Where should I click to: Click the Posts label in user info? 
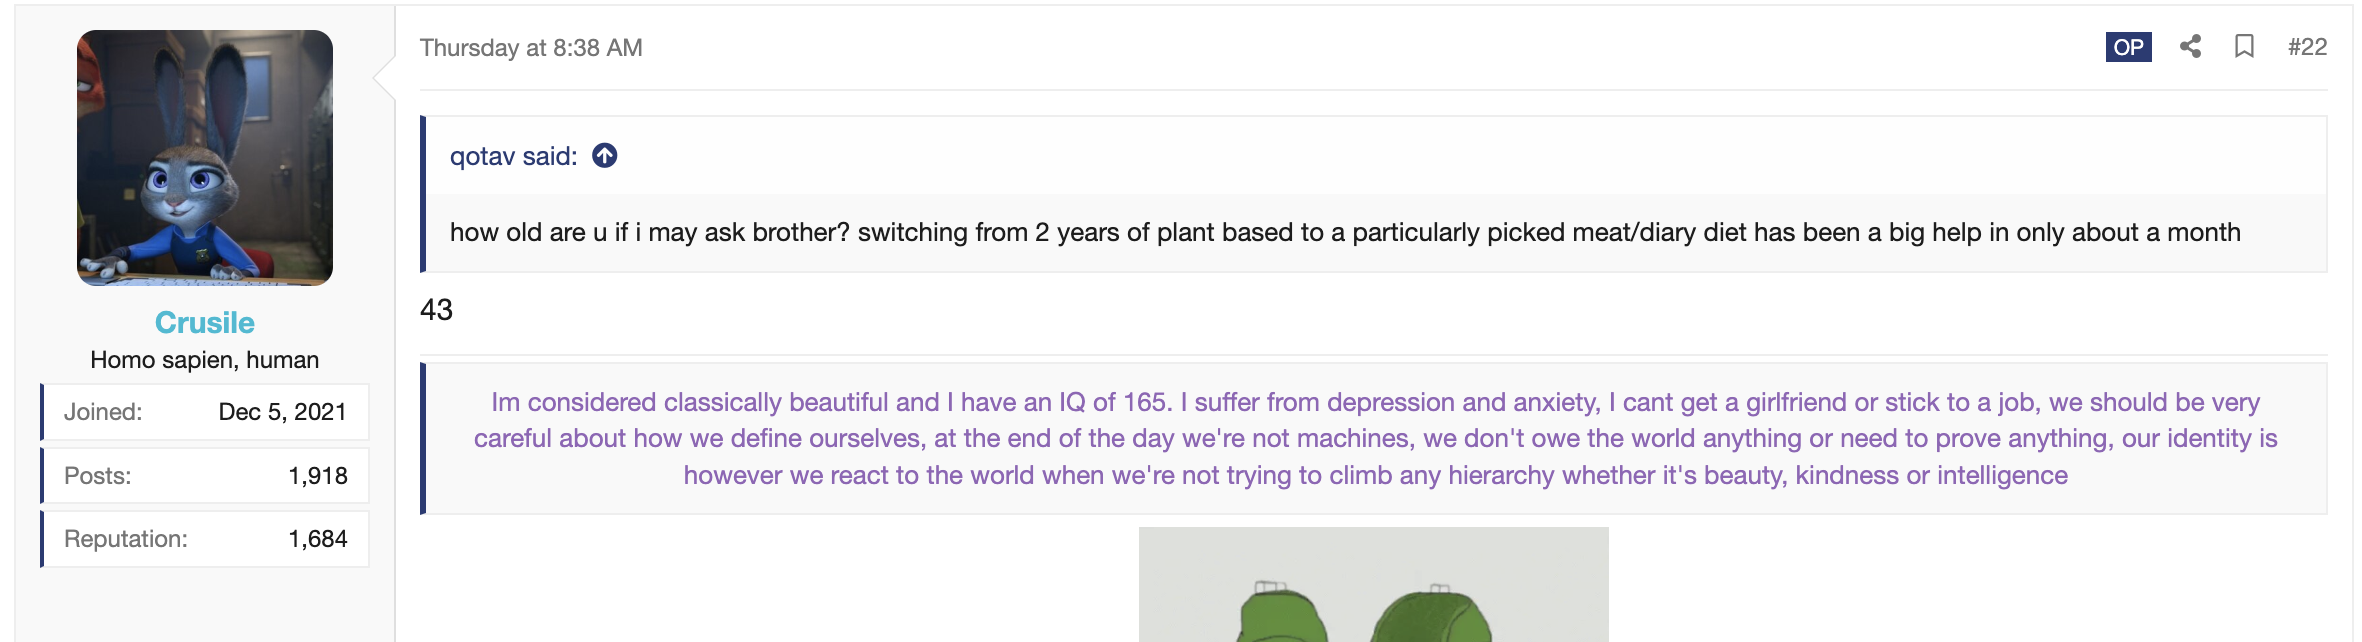coord(98,476)
